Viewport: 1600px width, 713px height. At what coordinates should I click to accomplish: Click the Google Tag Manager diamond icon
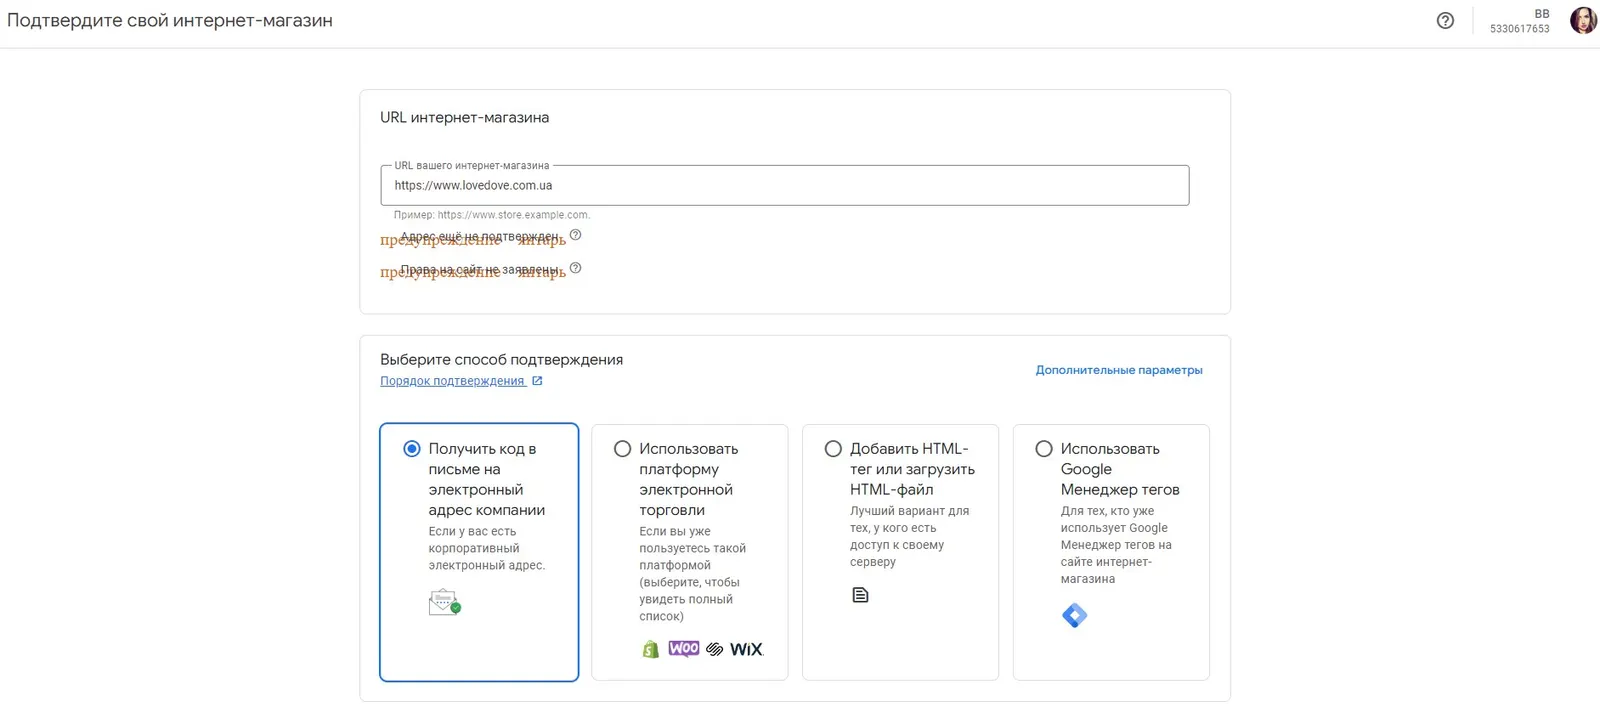click(x=1074, y=615)
